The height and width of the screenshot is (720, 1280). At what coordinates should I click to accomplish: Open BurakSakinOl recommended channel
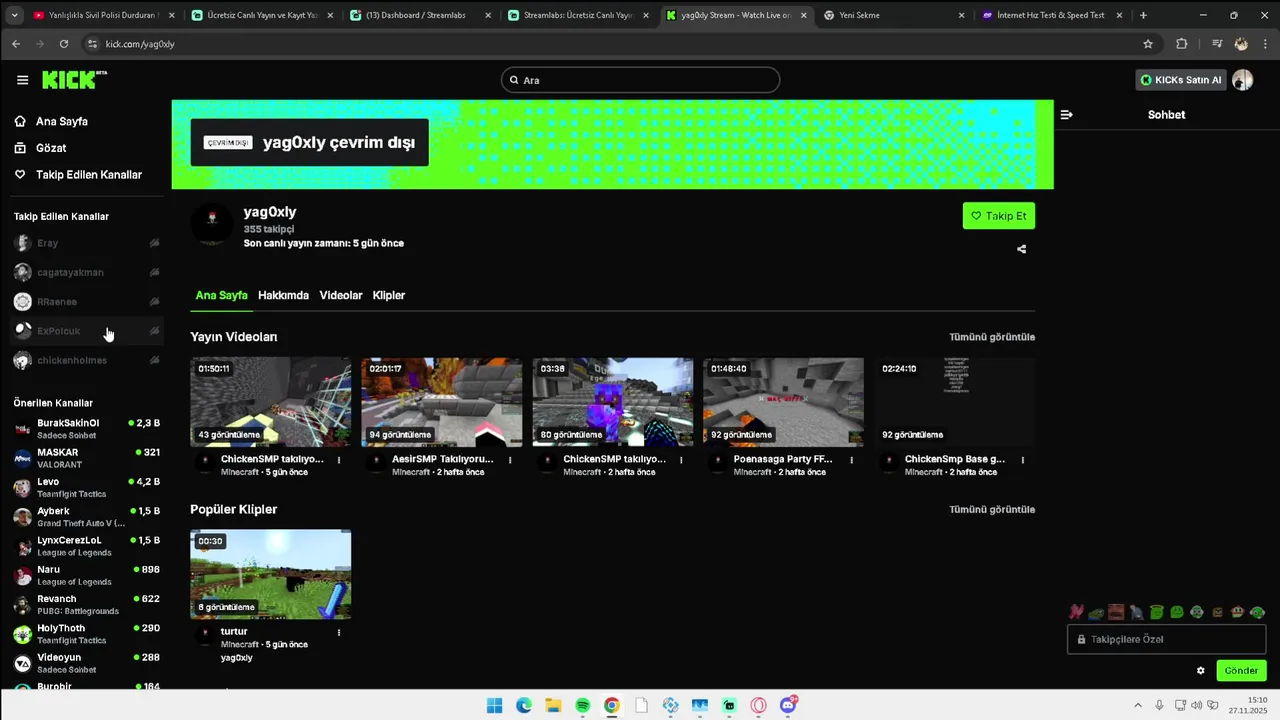(x=87, y=429)
